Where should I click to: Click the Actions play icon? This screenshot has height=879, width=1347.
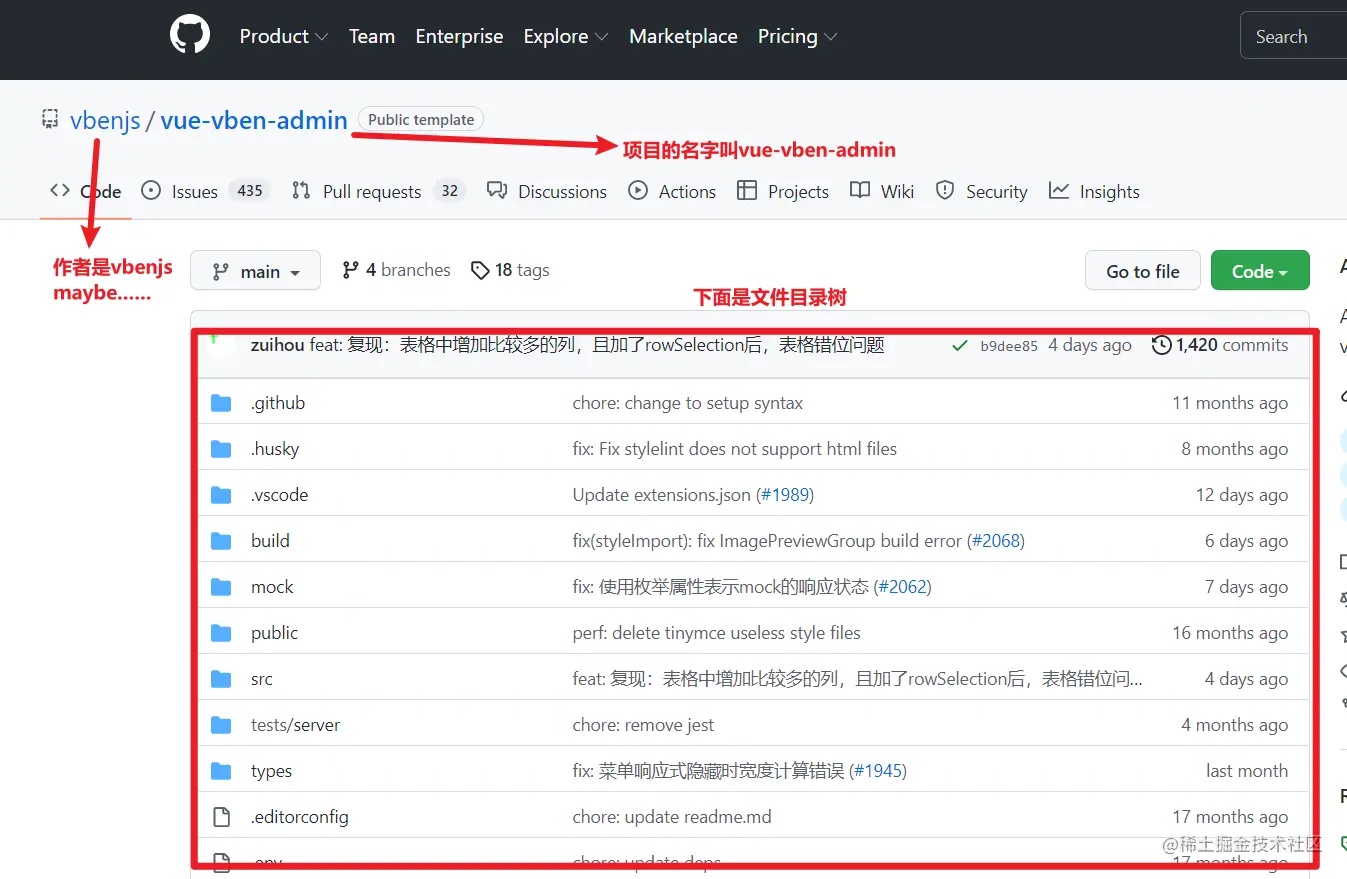coord(638,190)
